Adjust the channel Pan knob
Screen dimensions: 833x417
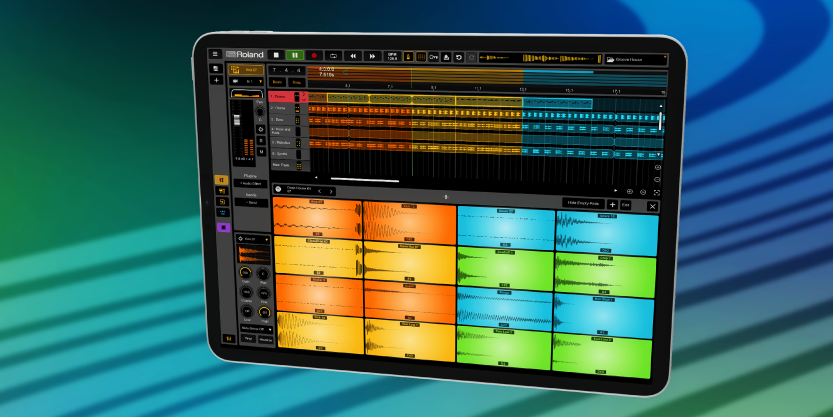pyautogui.click(x=259, y=112)
